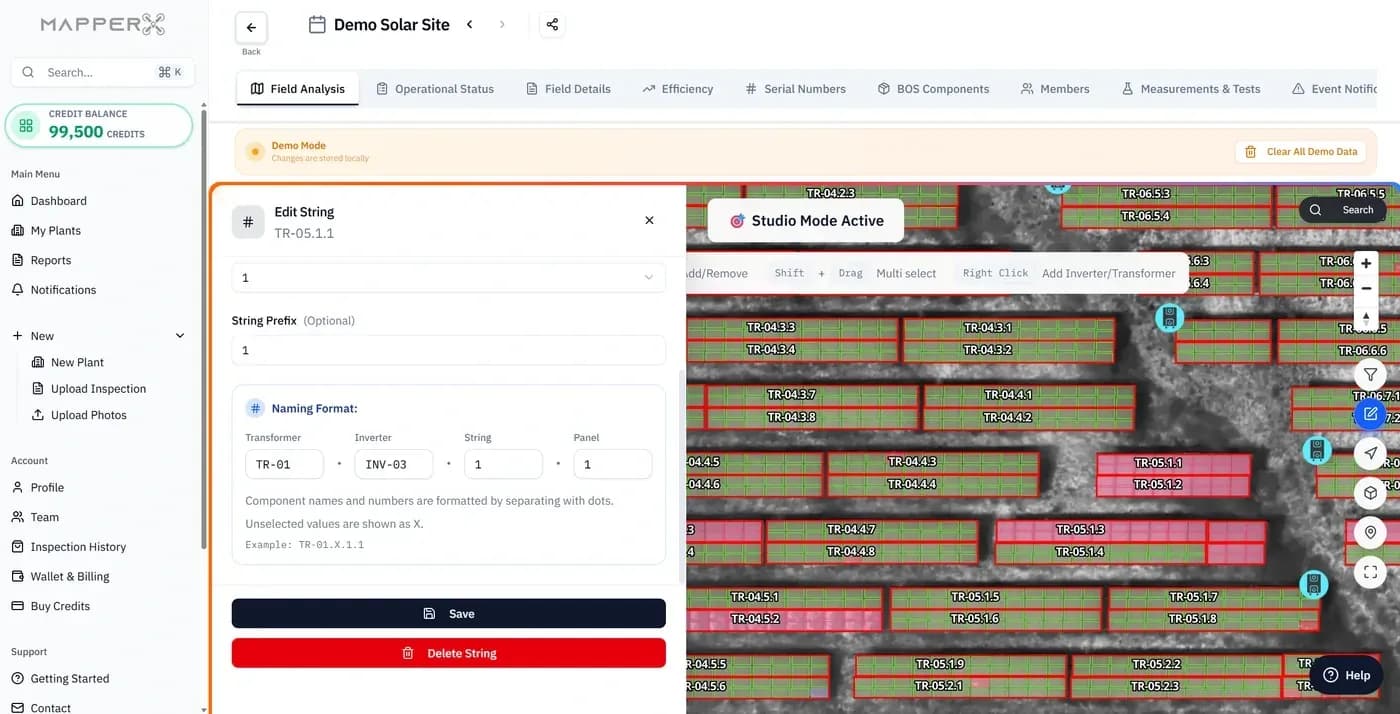1400x714 pixels.
Task: Save the string edits
Action: tap(448, 614)
